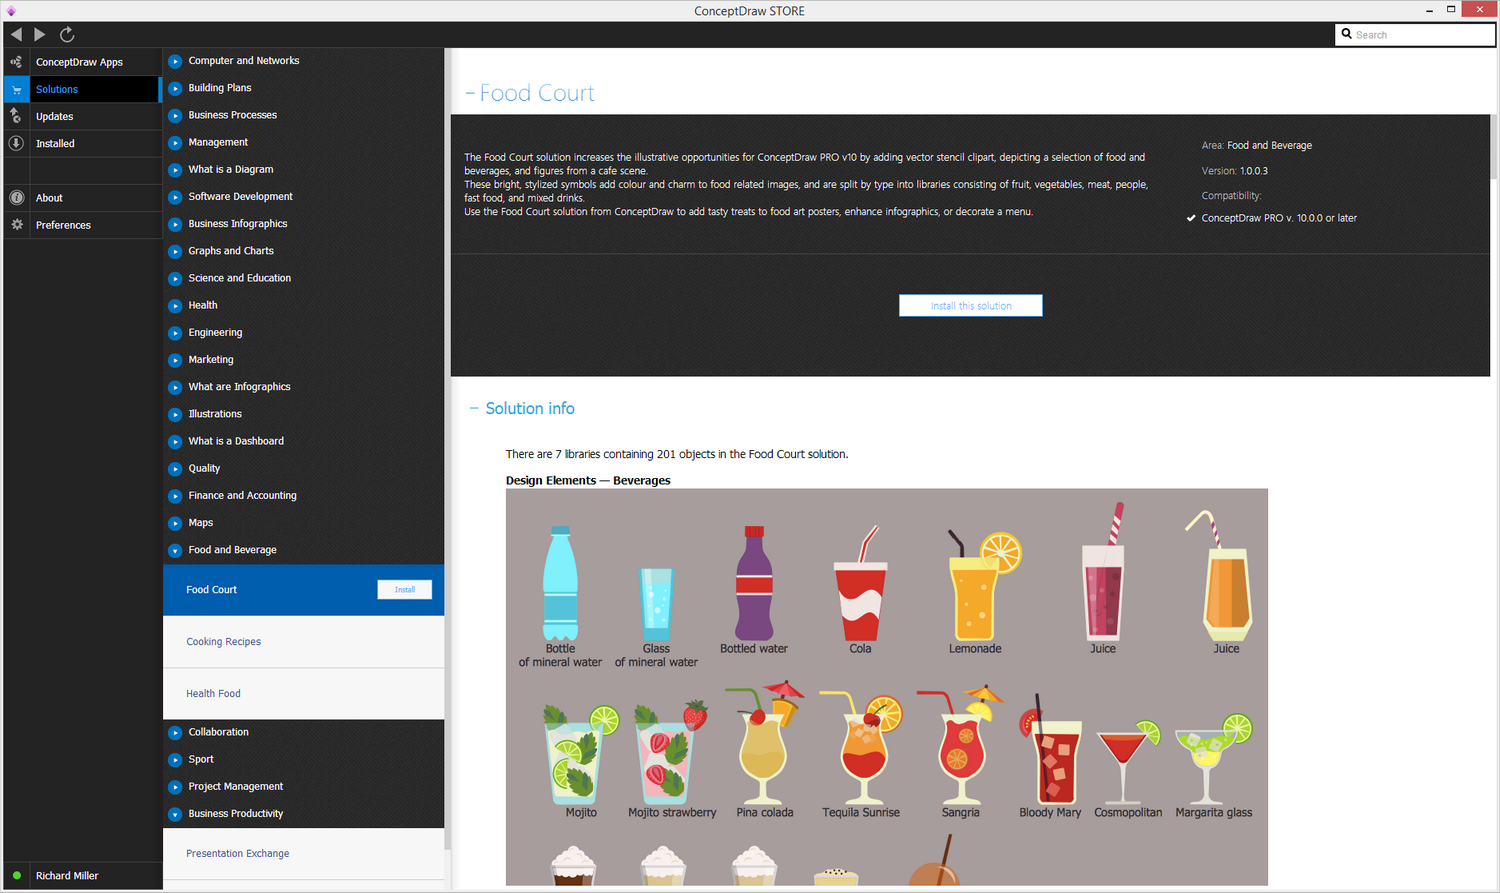Click the green user status dot

pos(17,876)
